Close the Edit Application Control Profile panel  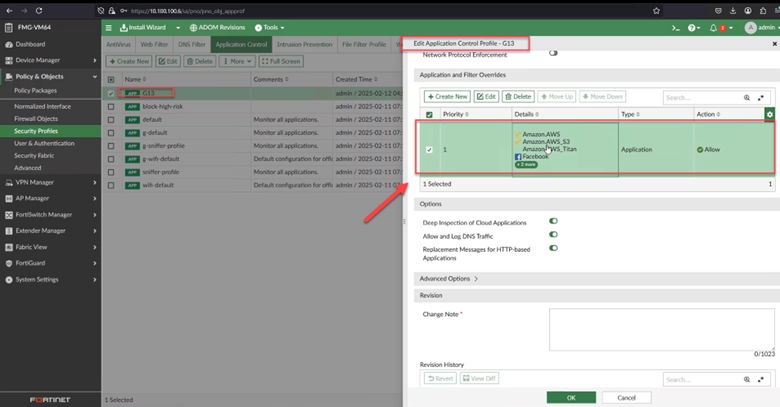(x=775, y=44)
